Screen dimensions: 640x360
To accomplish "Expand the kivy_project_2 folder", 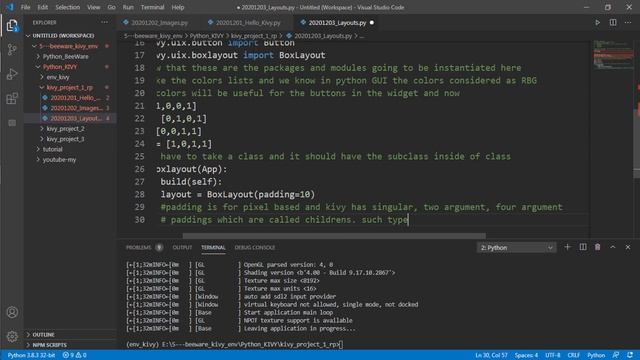I will [70, 129].
